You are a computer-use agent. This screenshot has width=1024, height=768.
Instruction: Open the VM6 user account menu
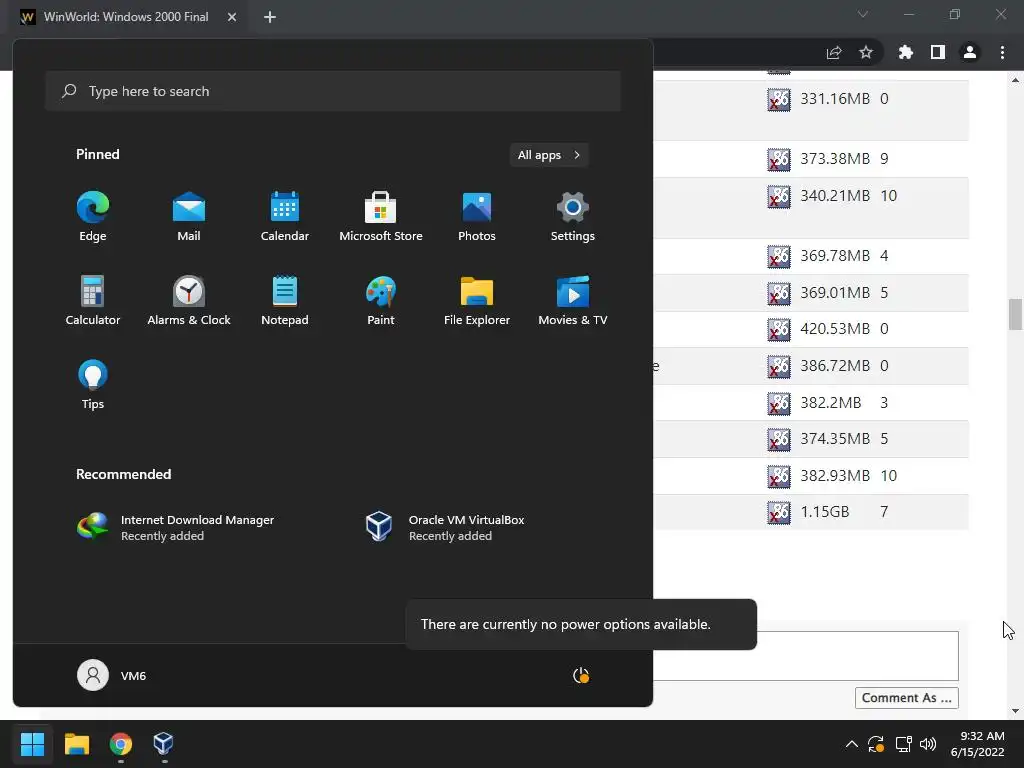click(x=112, y=675)
